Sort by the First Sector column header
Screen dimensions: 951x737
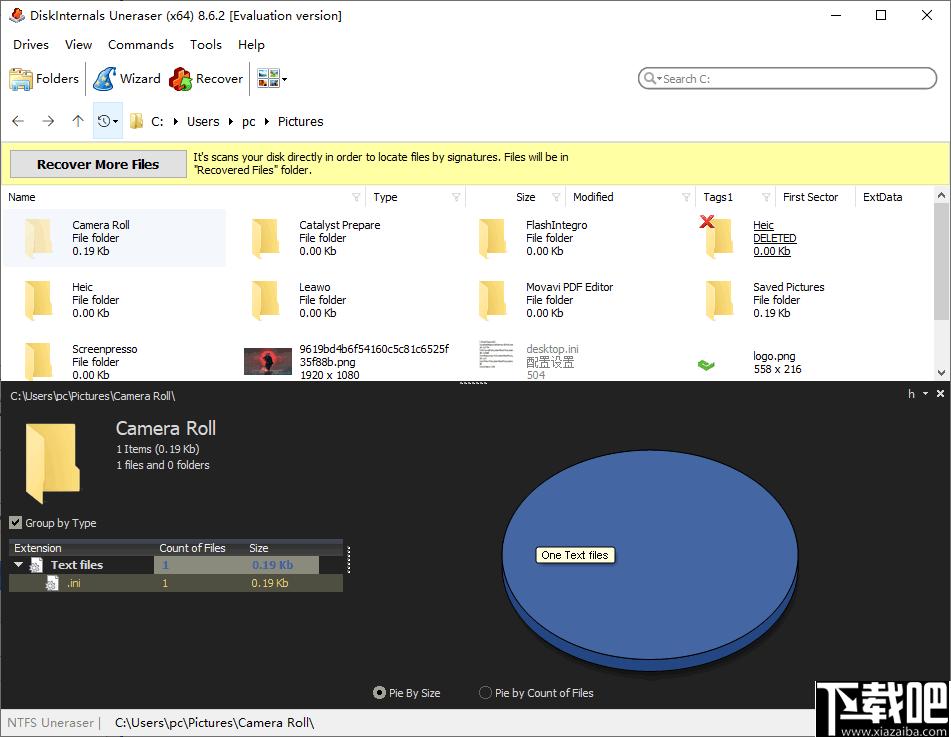[810, 197]
